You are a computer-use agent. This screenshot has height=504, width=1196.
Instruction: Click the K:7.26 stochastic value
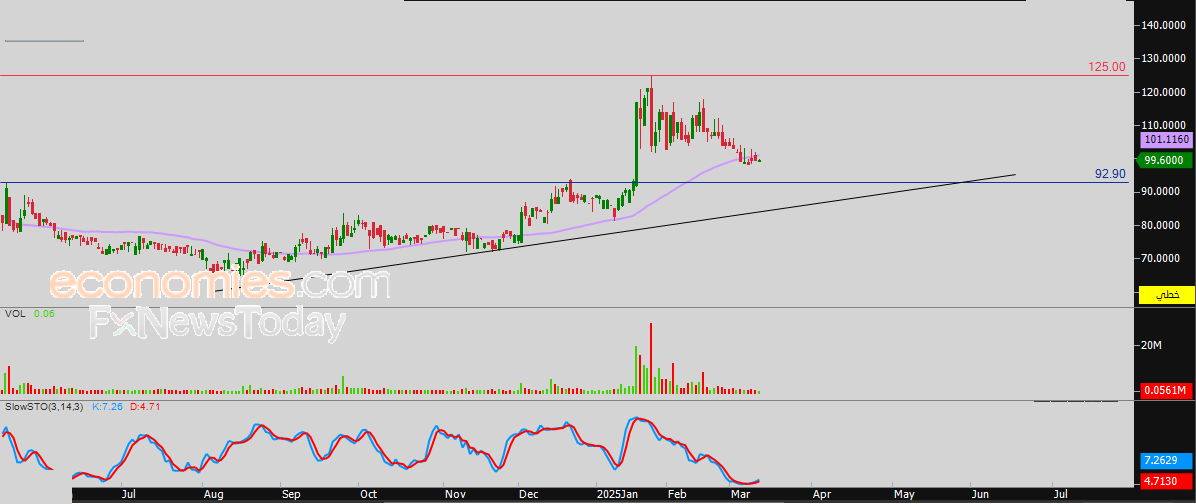tap(106, 407)
